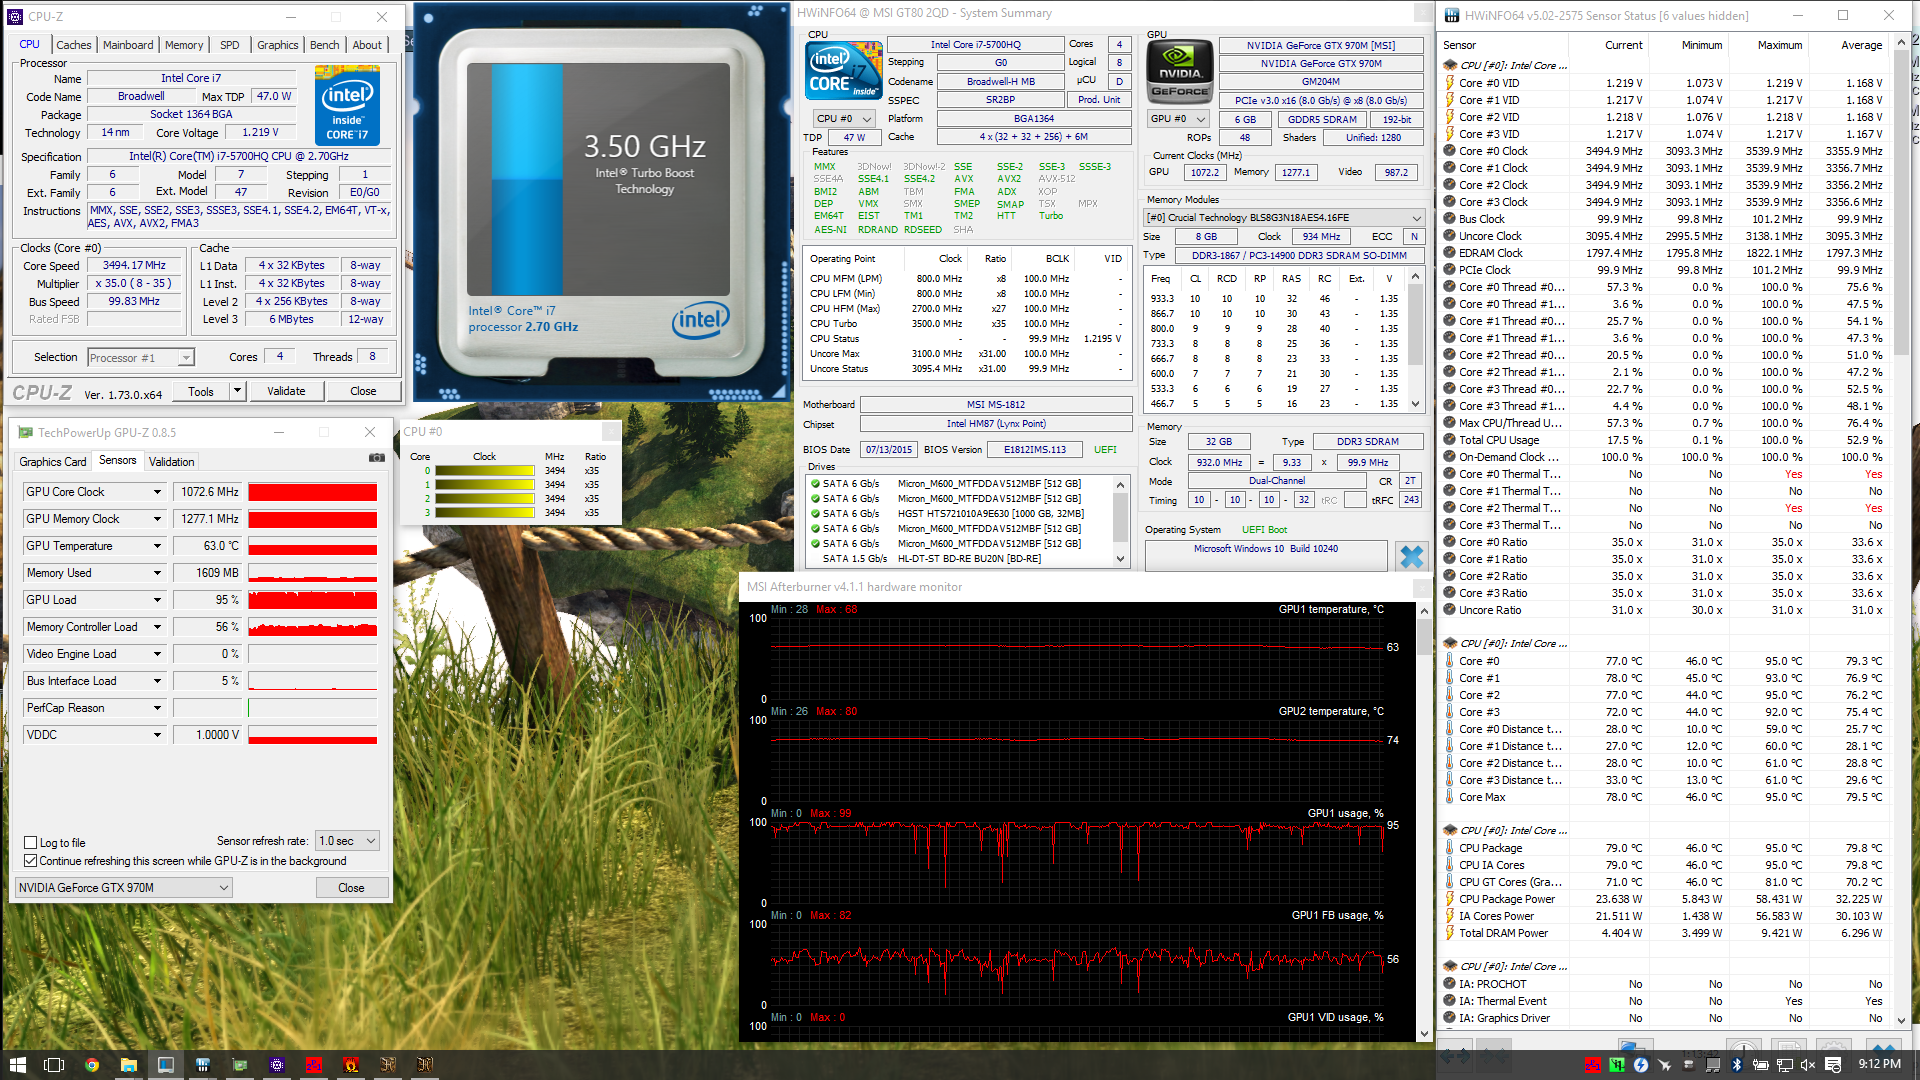Click the GPU Load red graph bar

pyautogui.click(x=313, y=600)
